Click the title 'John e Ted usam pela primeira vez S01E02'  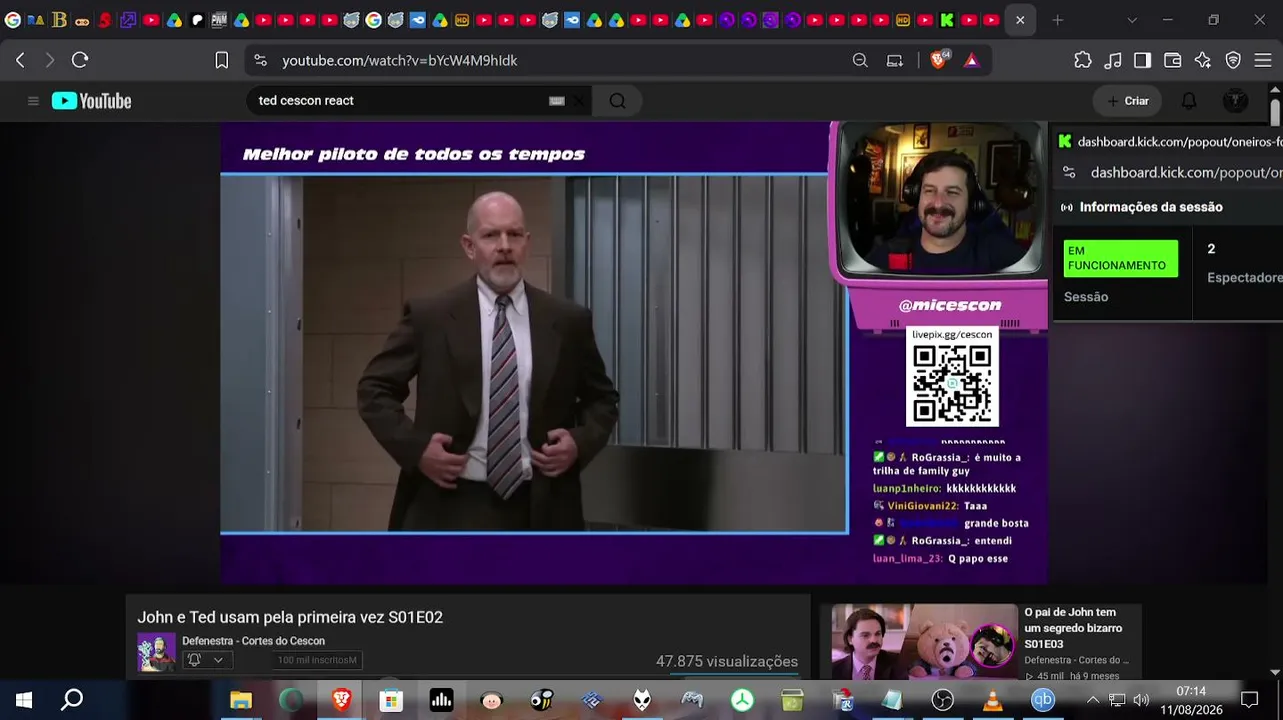click(x=290, y=617)
